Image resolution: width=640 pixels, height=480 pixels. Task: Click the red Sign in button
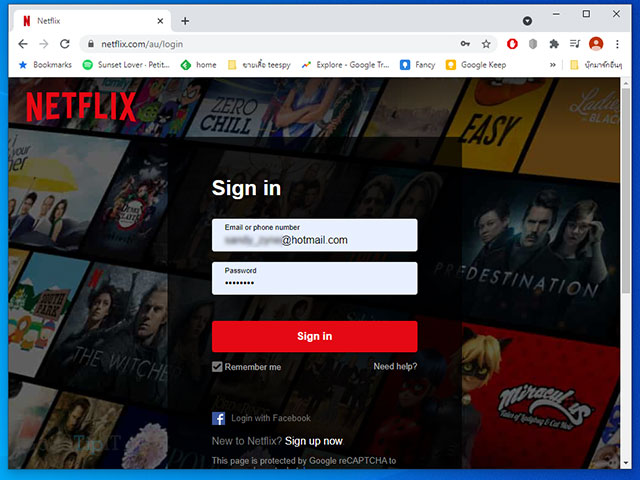click(314, 336)
